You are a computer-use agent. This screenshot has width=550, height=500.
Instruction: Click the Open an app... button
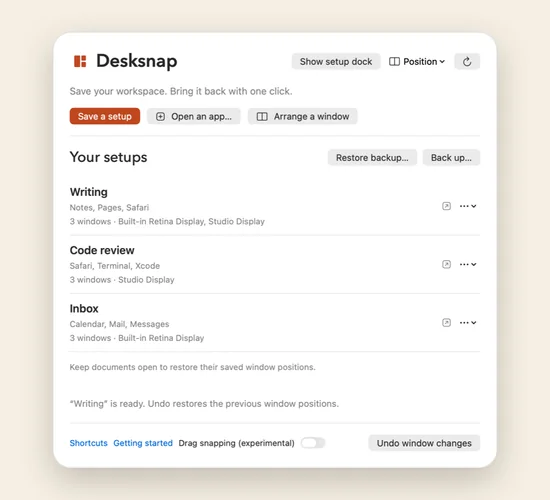pyautogui.click(x=194, y=116)
